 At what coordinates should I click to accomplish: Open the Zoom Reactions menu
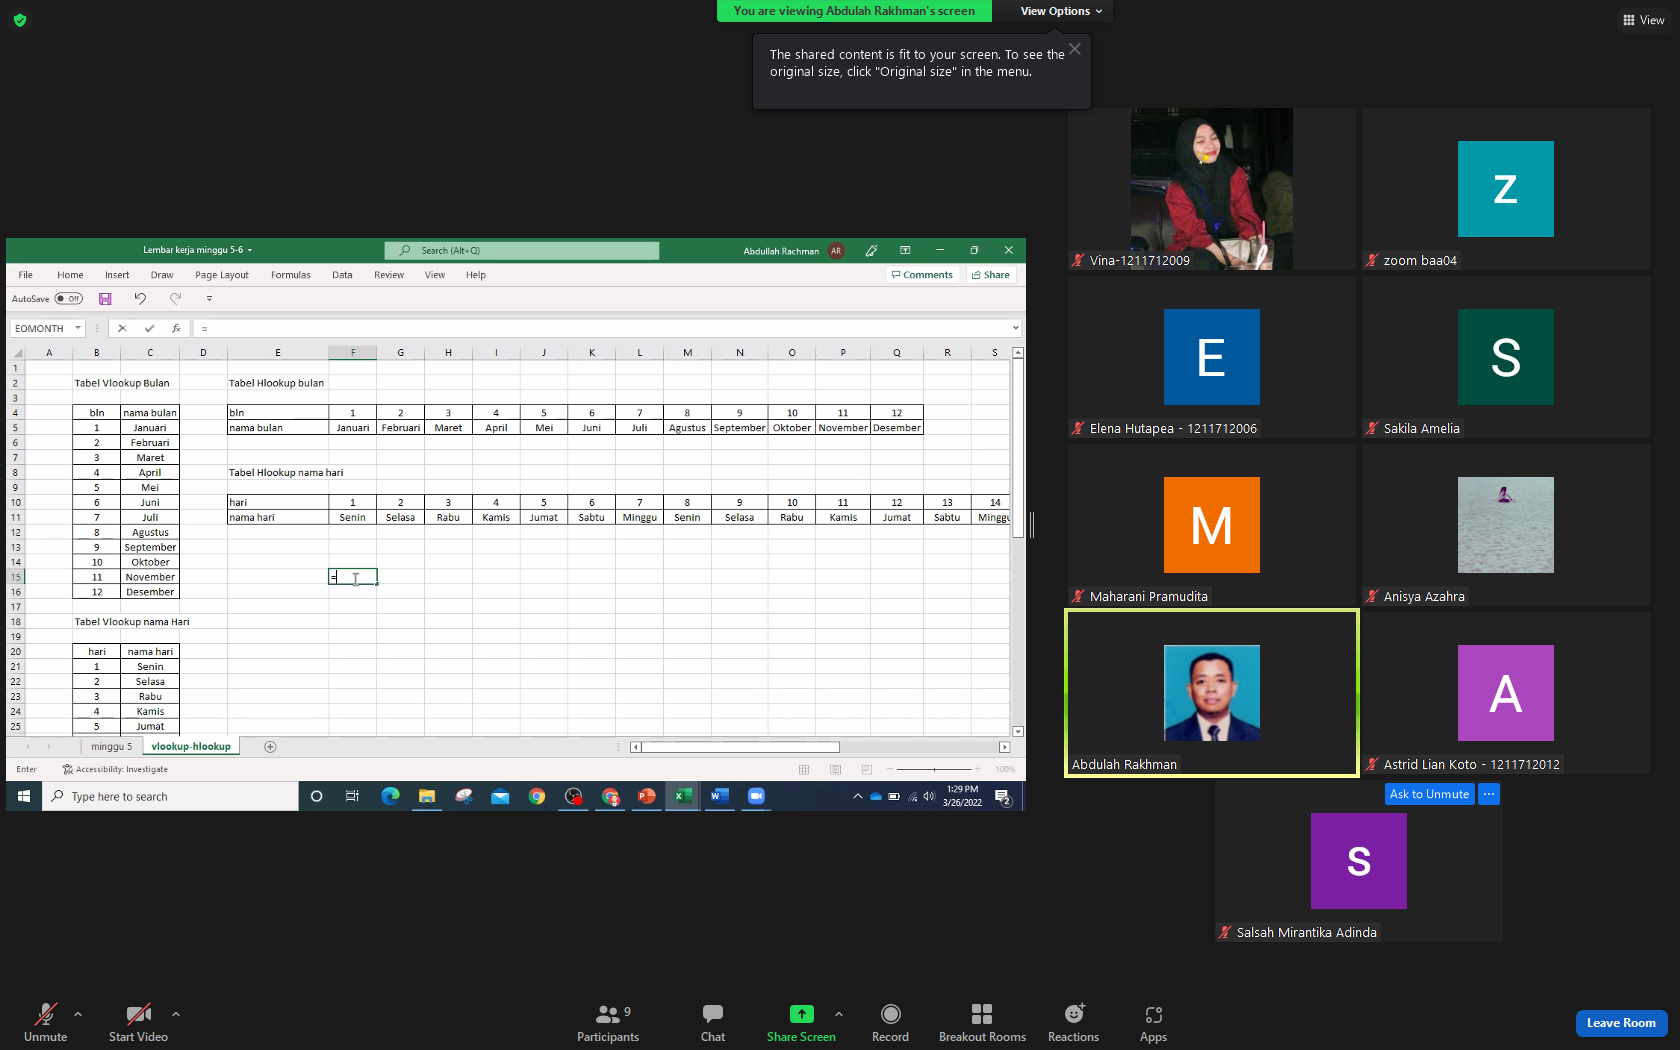[x=1073, y=1023]
